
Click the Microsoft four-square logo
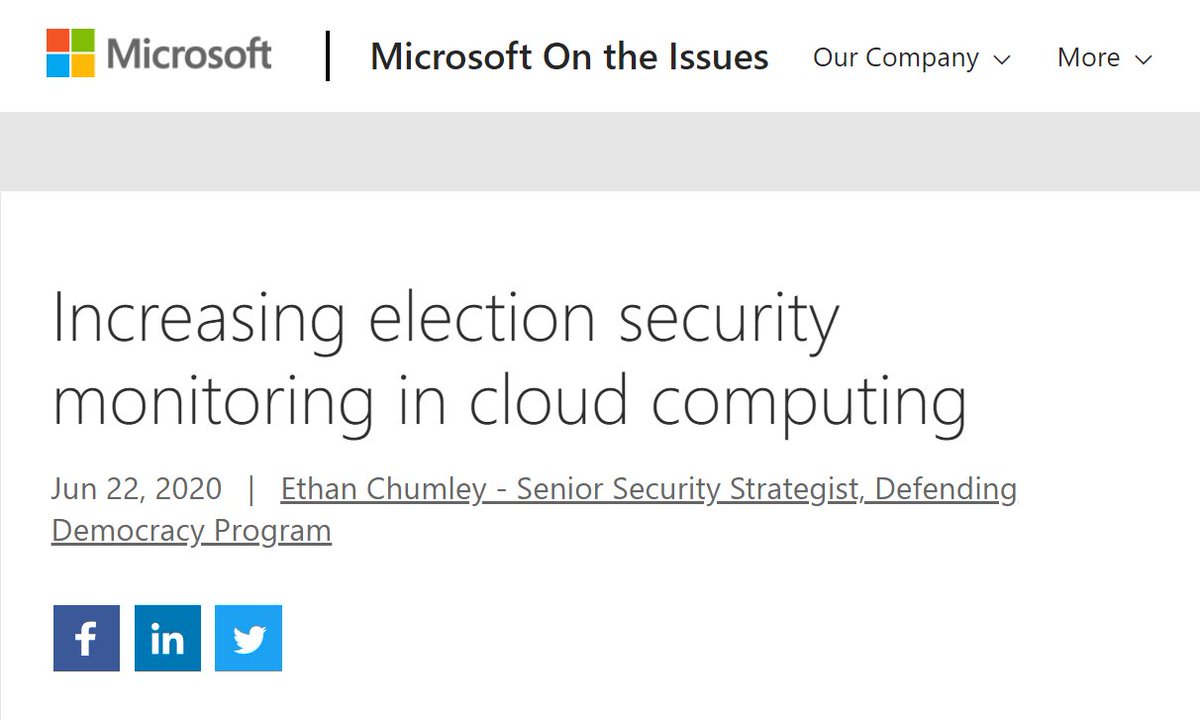(70, 53)
